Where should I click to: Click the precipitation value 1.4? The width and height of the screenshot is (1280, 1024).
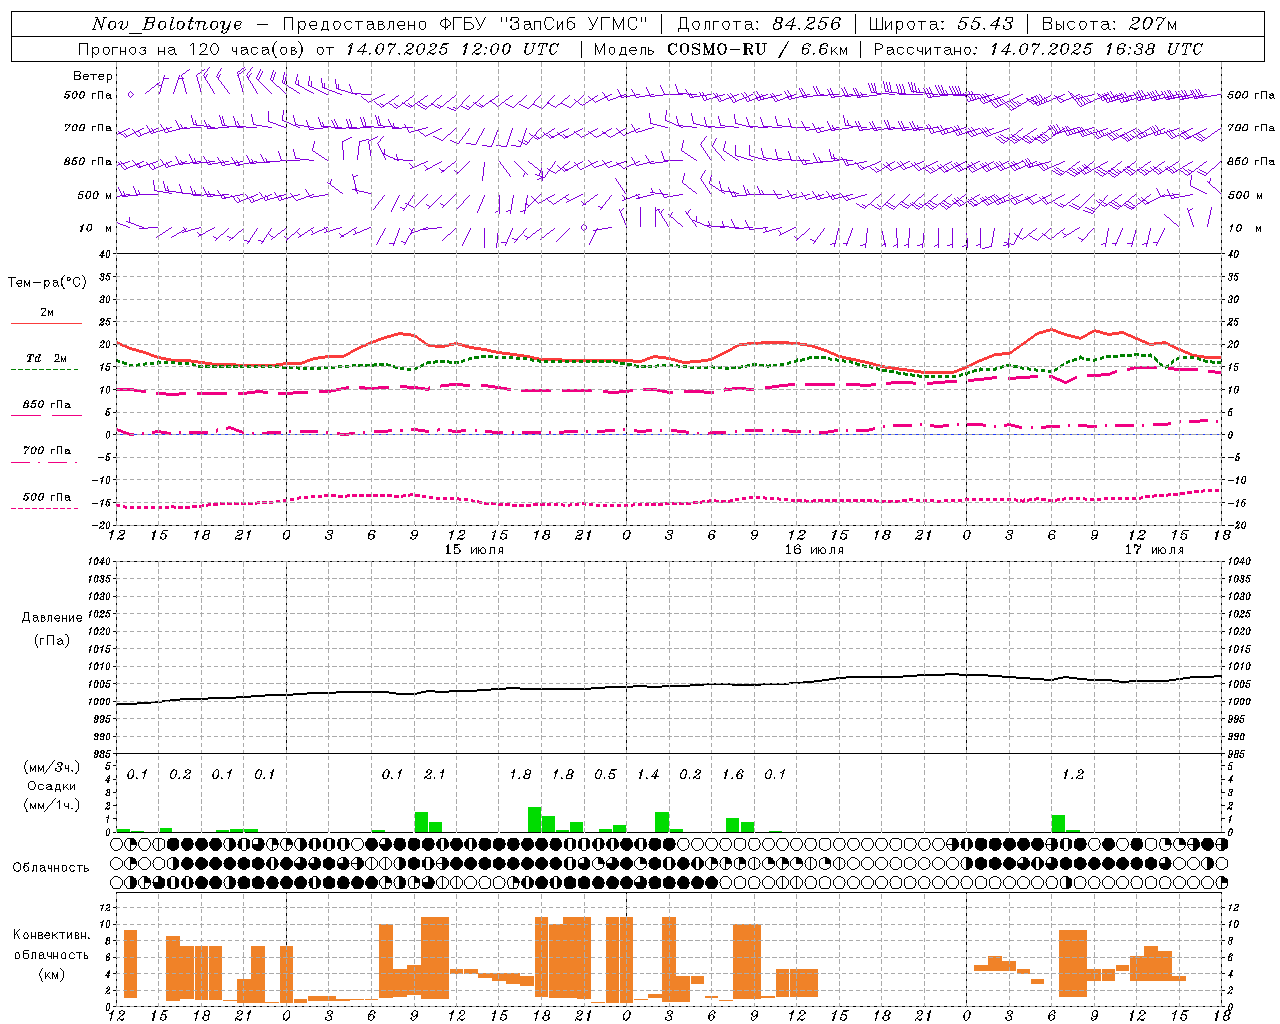click(x=648, y=774)
